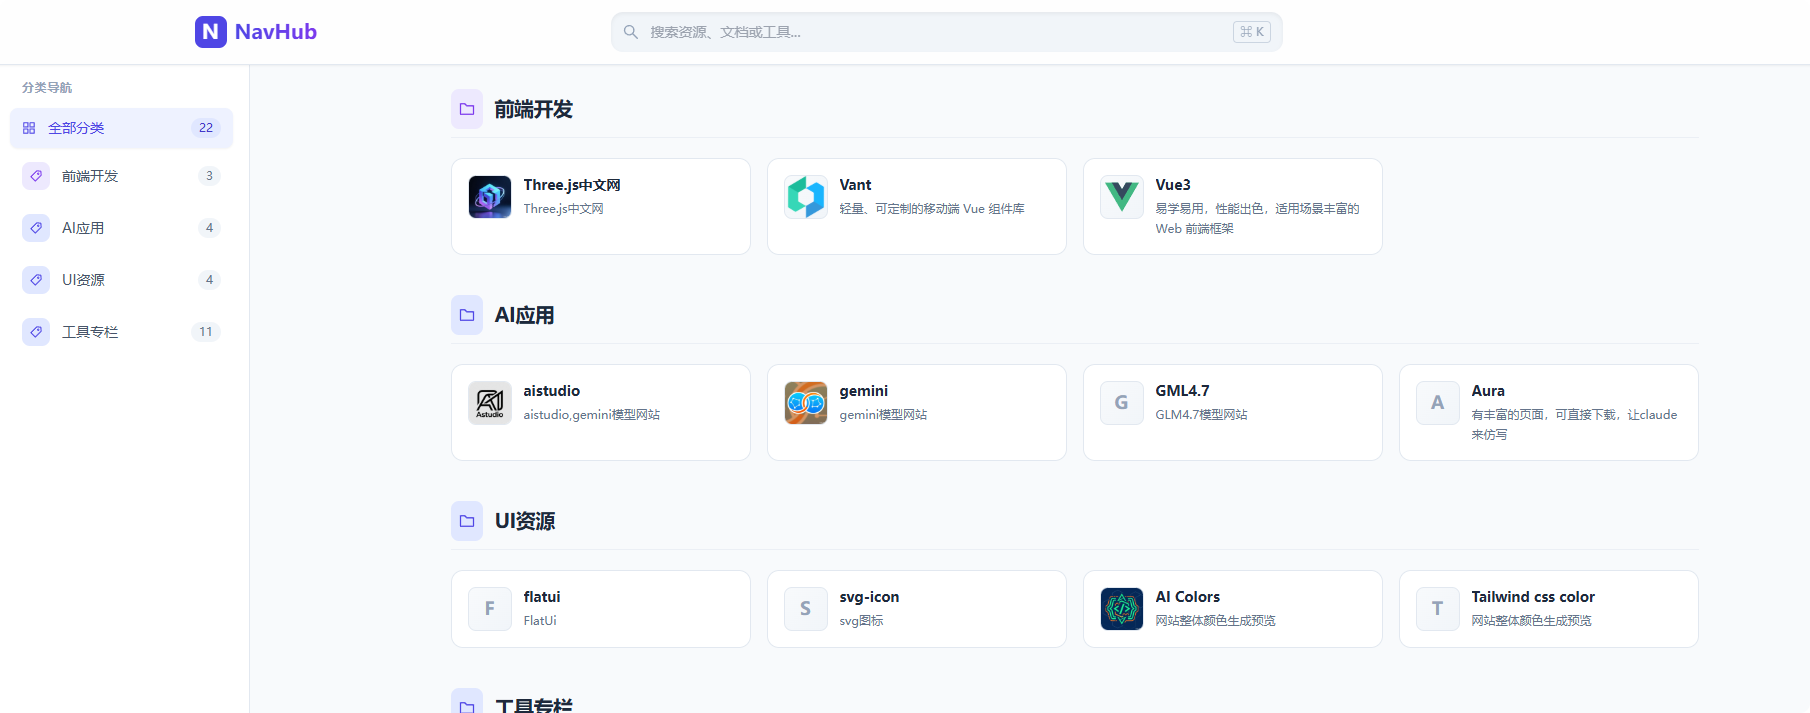This screenshot has width=1810, height=713.
Task: Click folder icon beside 前端开发 heading
Action: (467, 109)
